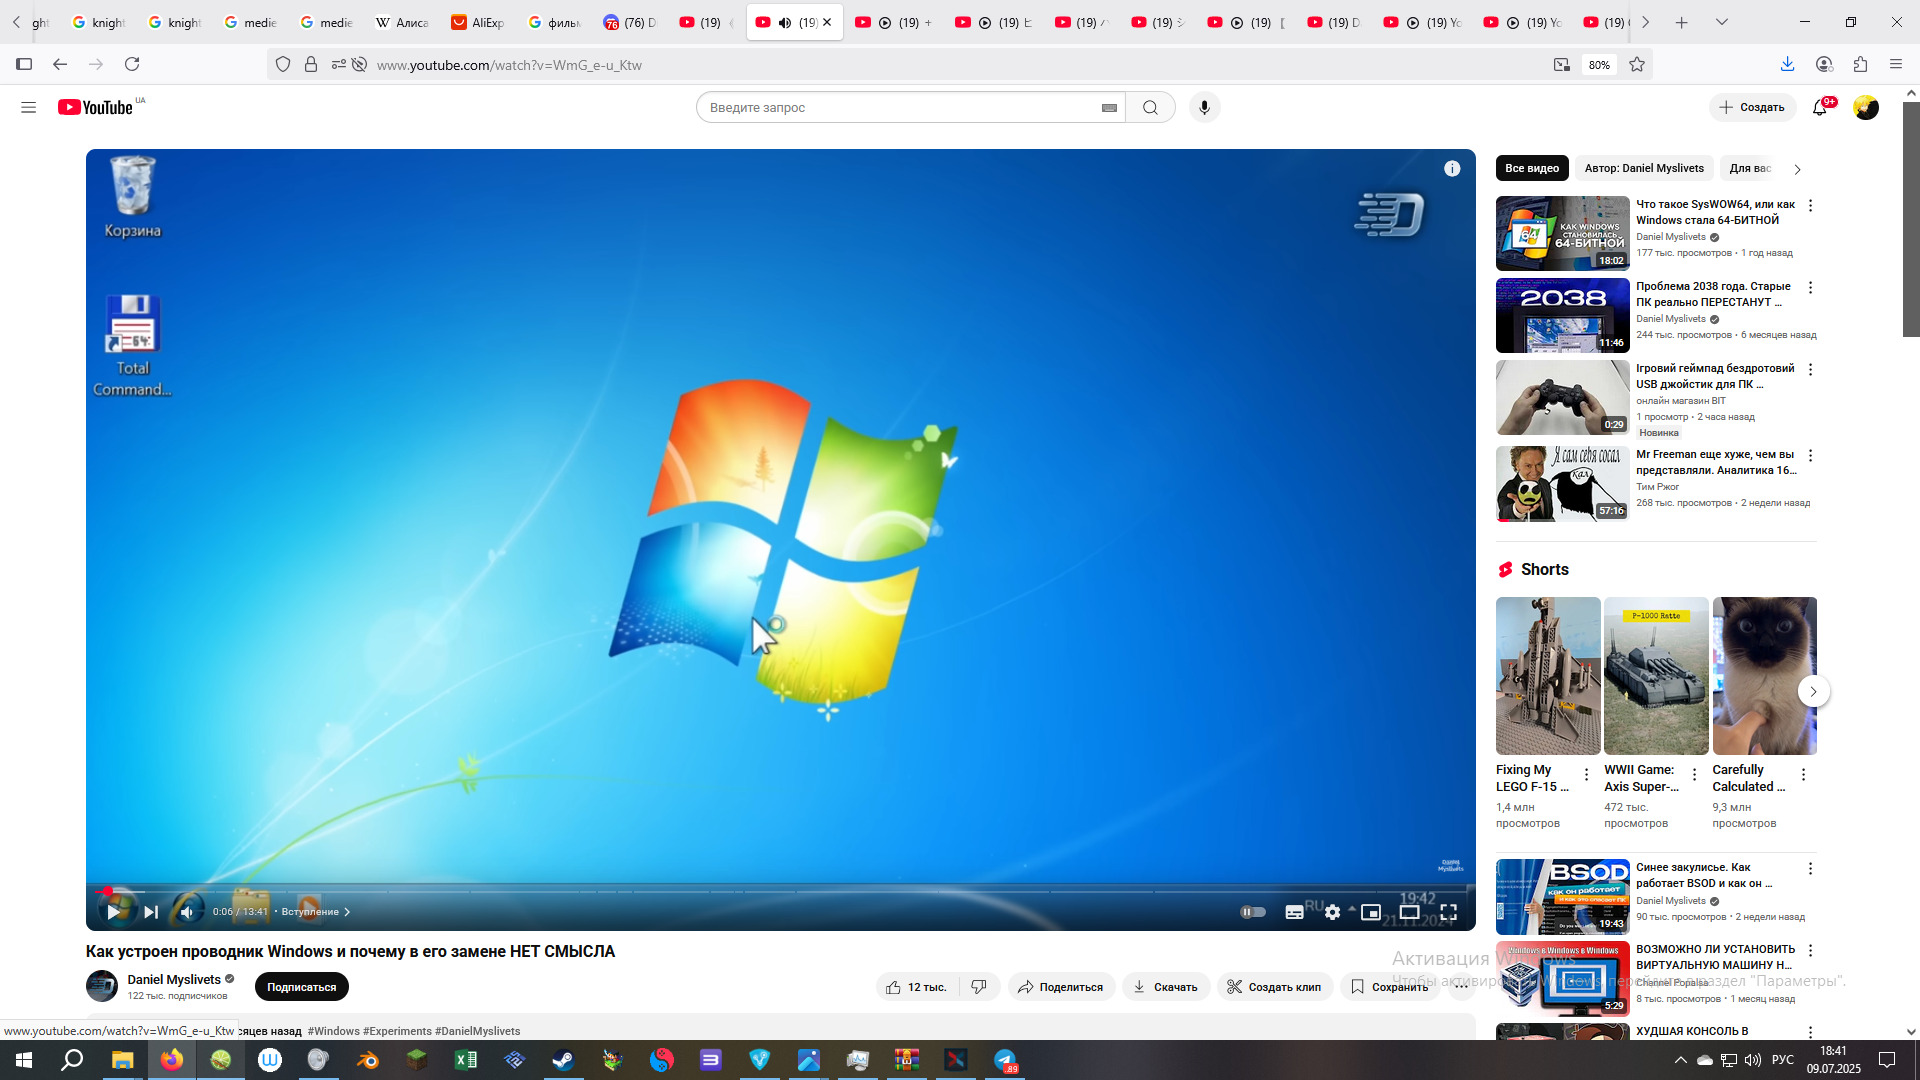Click the voice search microphone

pos(1204,107)
